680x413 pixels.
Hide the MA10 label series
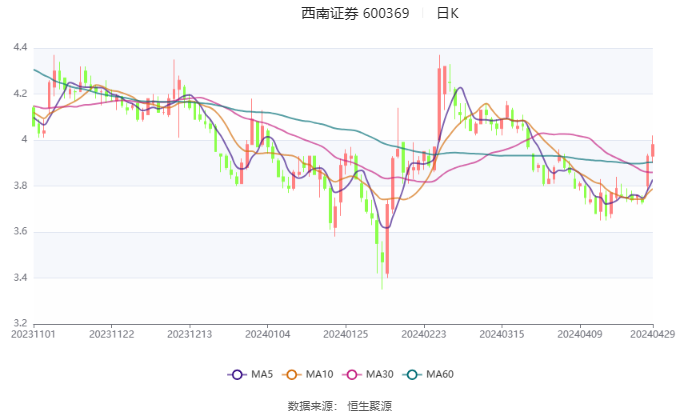tap(320, 374)
